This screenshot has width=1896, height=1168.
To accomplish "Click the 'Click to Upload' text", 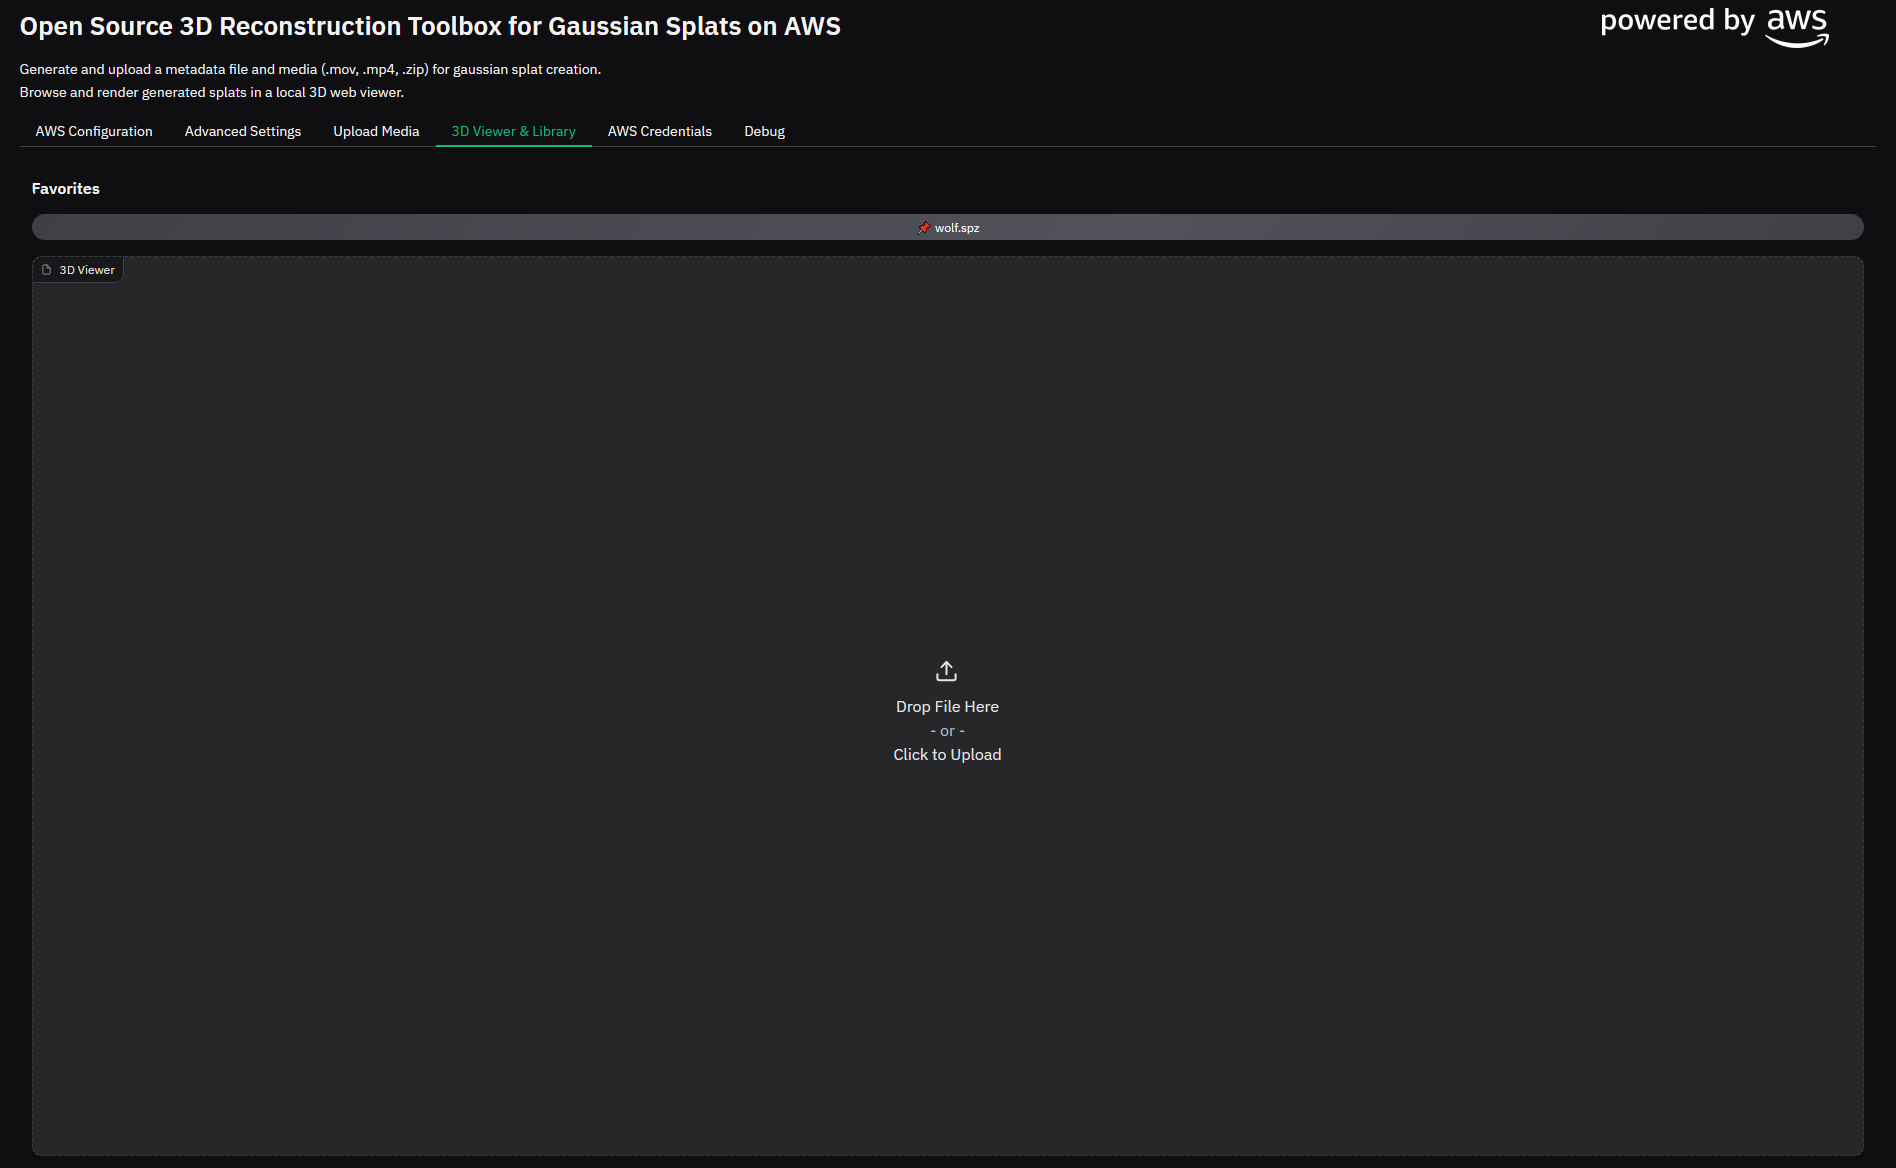I will pyautogui.click(x=947, y=755).
